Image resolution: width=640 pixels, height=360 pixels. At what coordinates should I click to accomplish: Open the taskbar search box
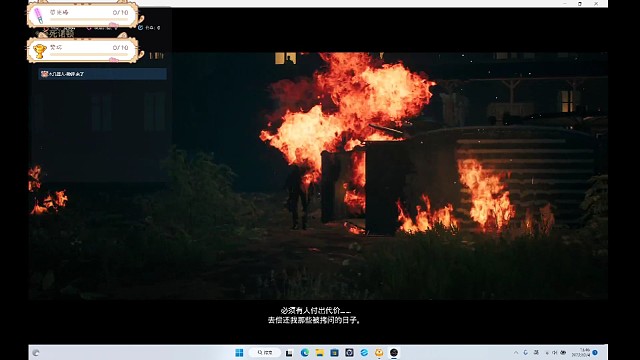[x=266, y=353]
